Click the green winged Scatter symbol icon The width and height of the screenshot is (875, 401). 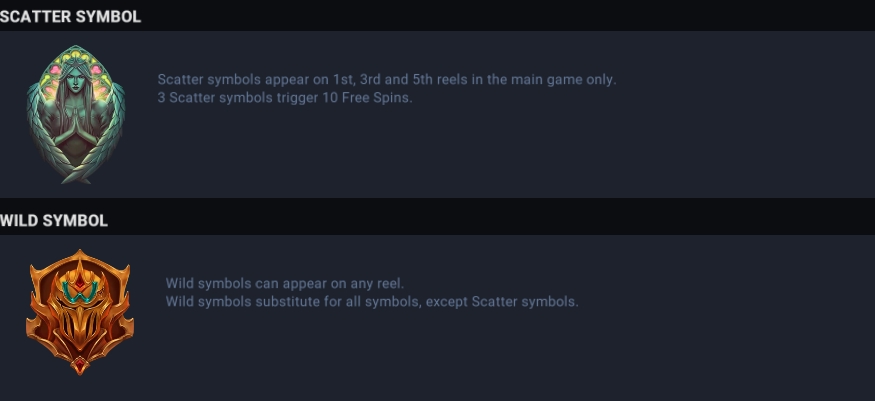pyautogui.click(x=76, y=114)
